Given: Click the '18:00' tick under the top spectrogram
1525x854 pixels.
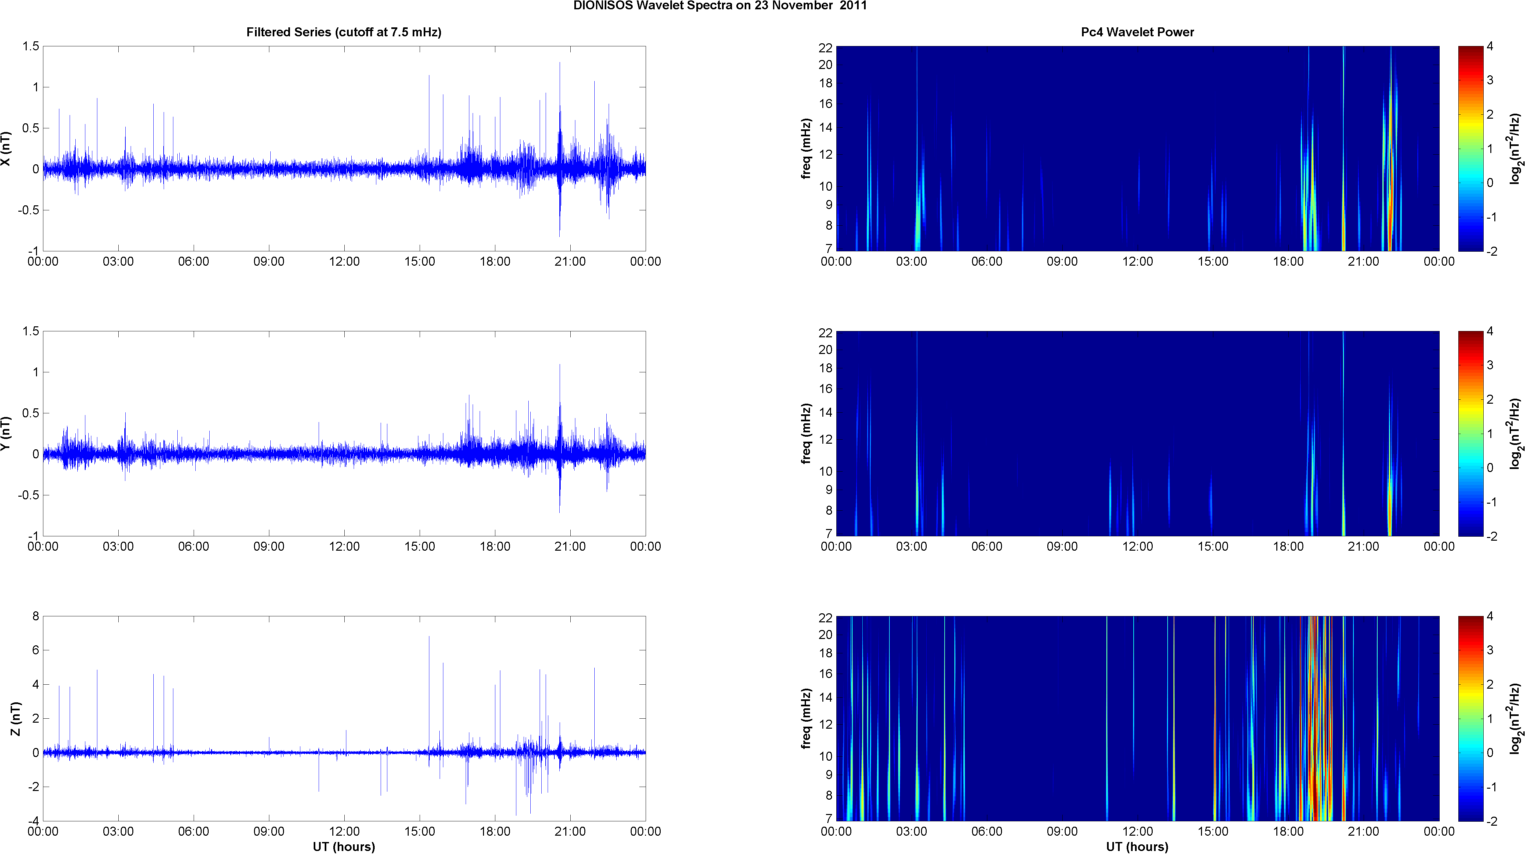Looking at the screenshot, I should pyautogui.click(x=1288, y=262).
